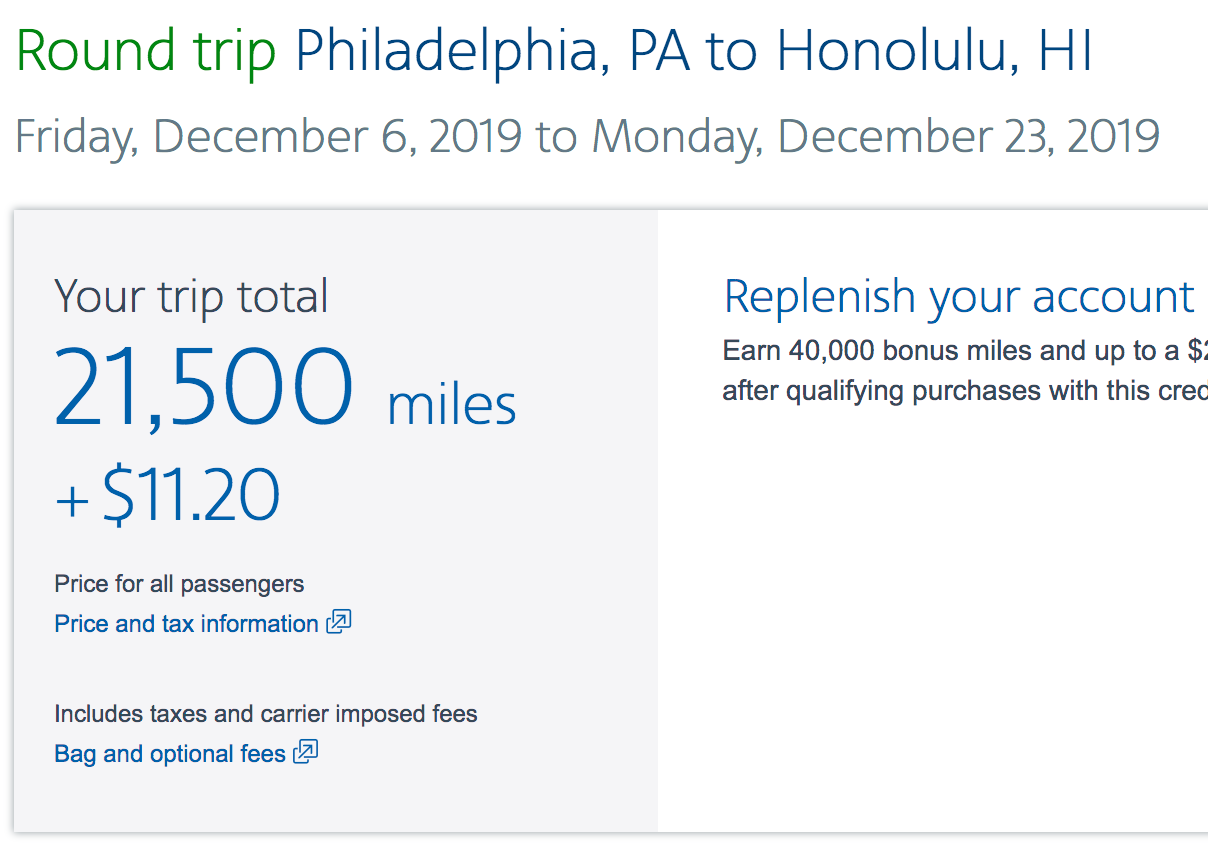Viewport: 1208px width, 850px height.
Task: Click external-link icon beside Bag and optional fees
Action: 306,752
